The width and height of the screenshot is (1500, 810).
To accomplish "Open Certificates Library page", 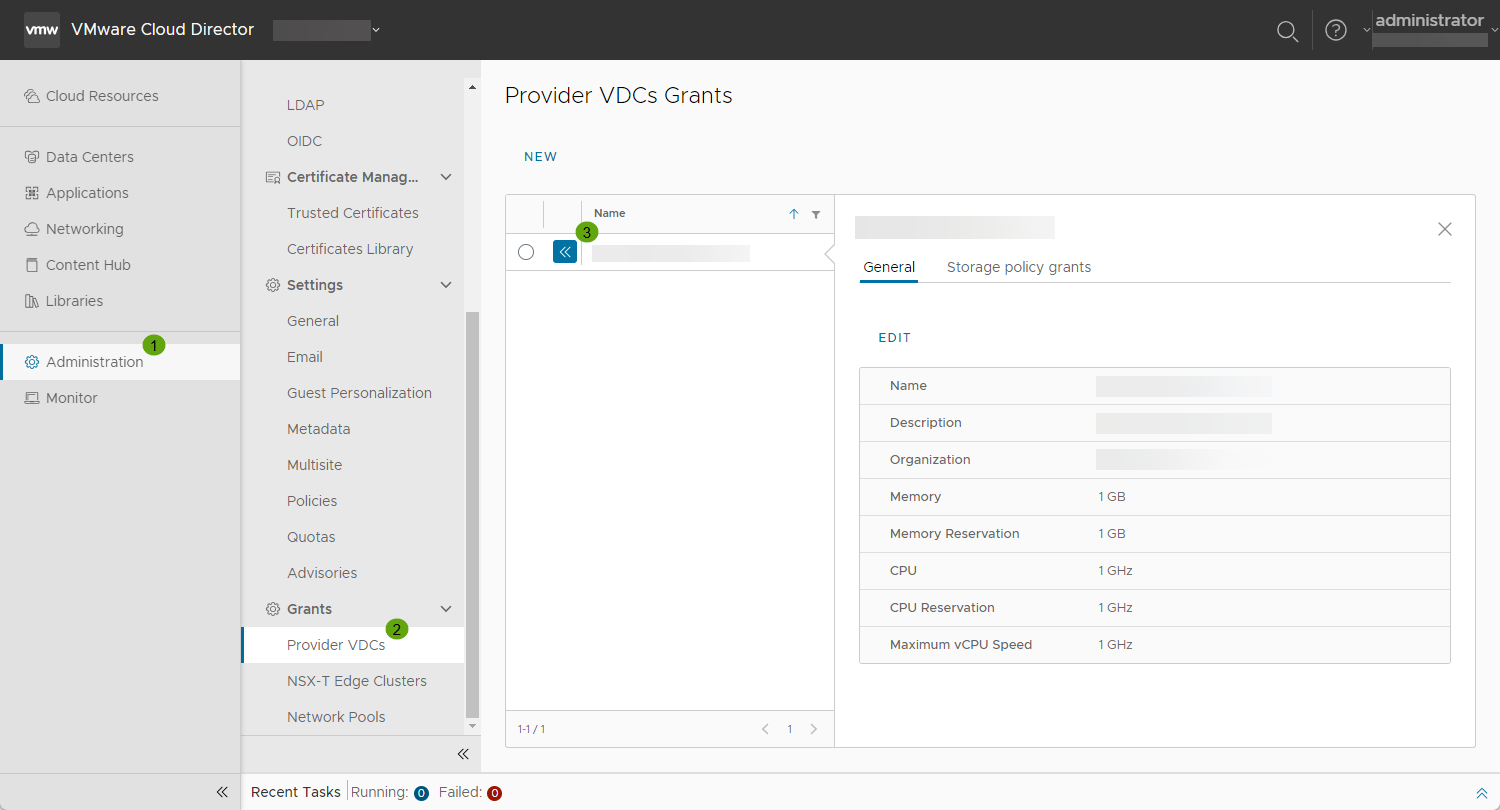I will point(350,249).
